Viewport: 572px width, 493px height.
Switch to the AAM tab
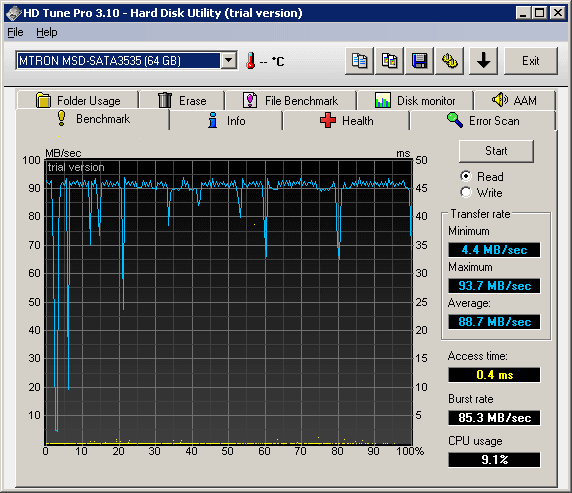[x=514, y=100]
